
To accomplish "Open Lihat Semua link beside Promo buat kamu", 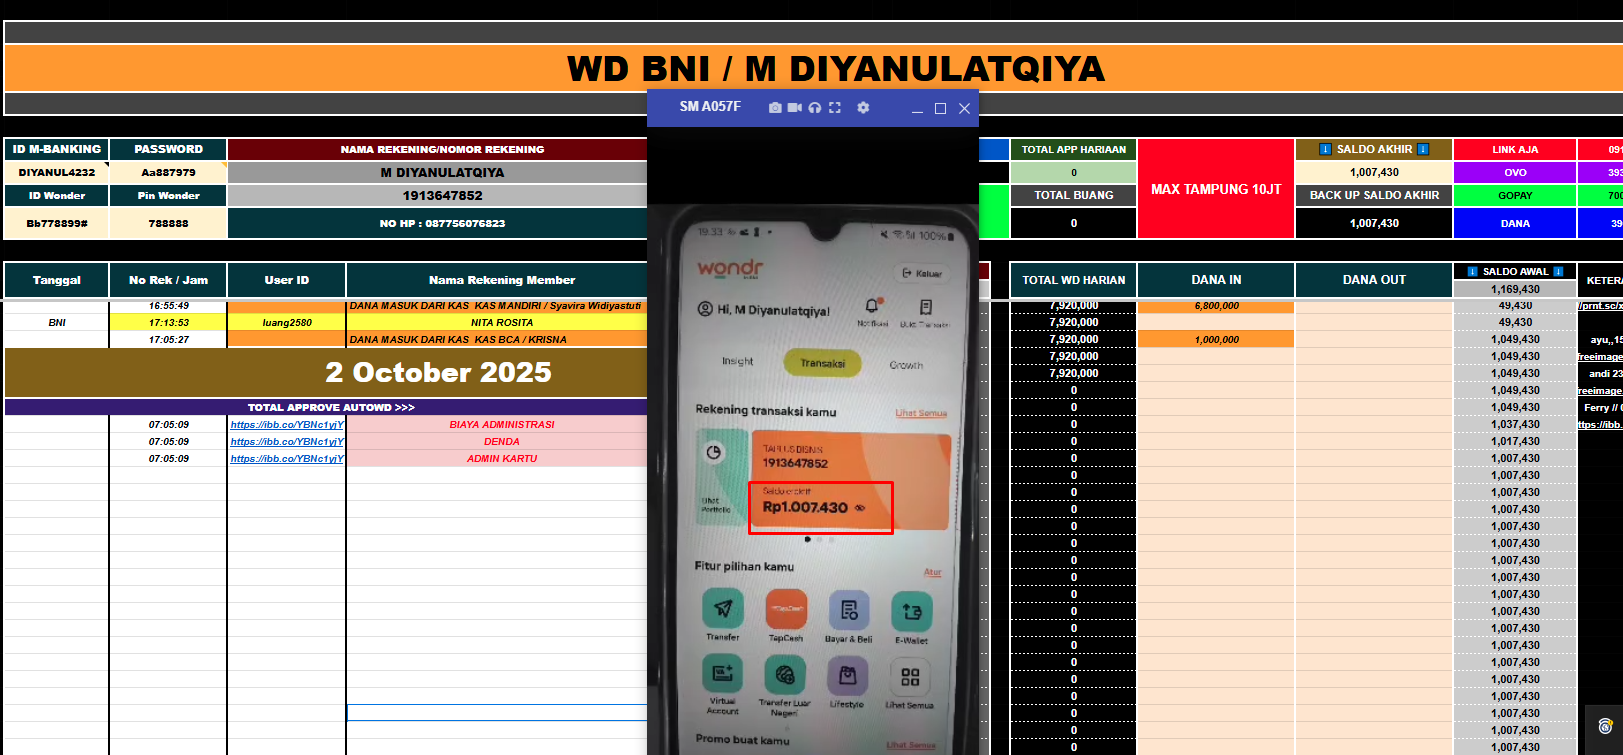I will pos(911,745).
